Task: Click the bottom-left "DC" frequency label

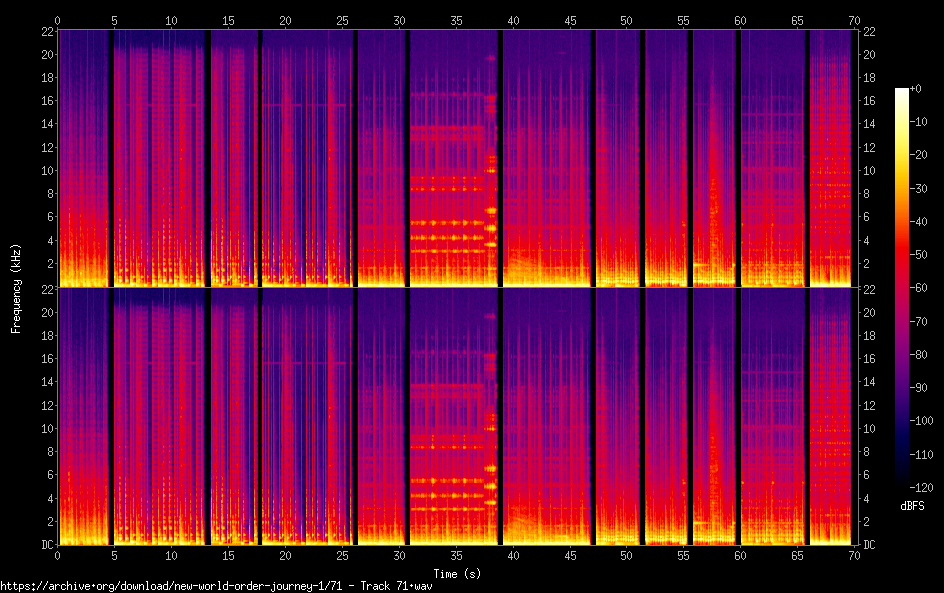Action: pyautogui.click(x=46, y=545)
